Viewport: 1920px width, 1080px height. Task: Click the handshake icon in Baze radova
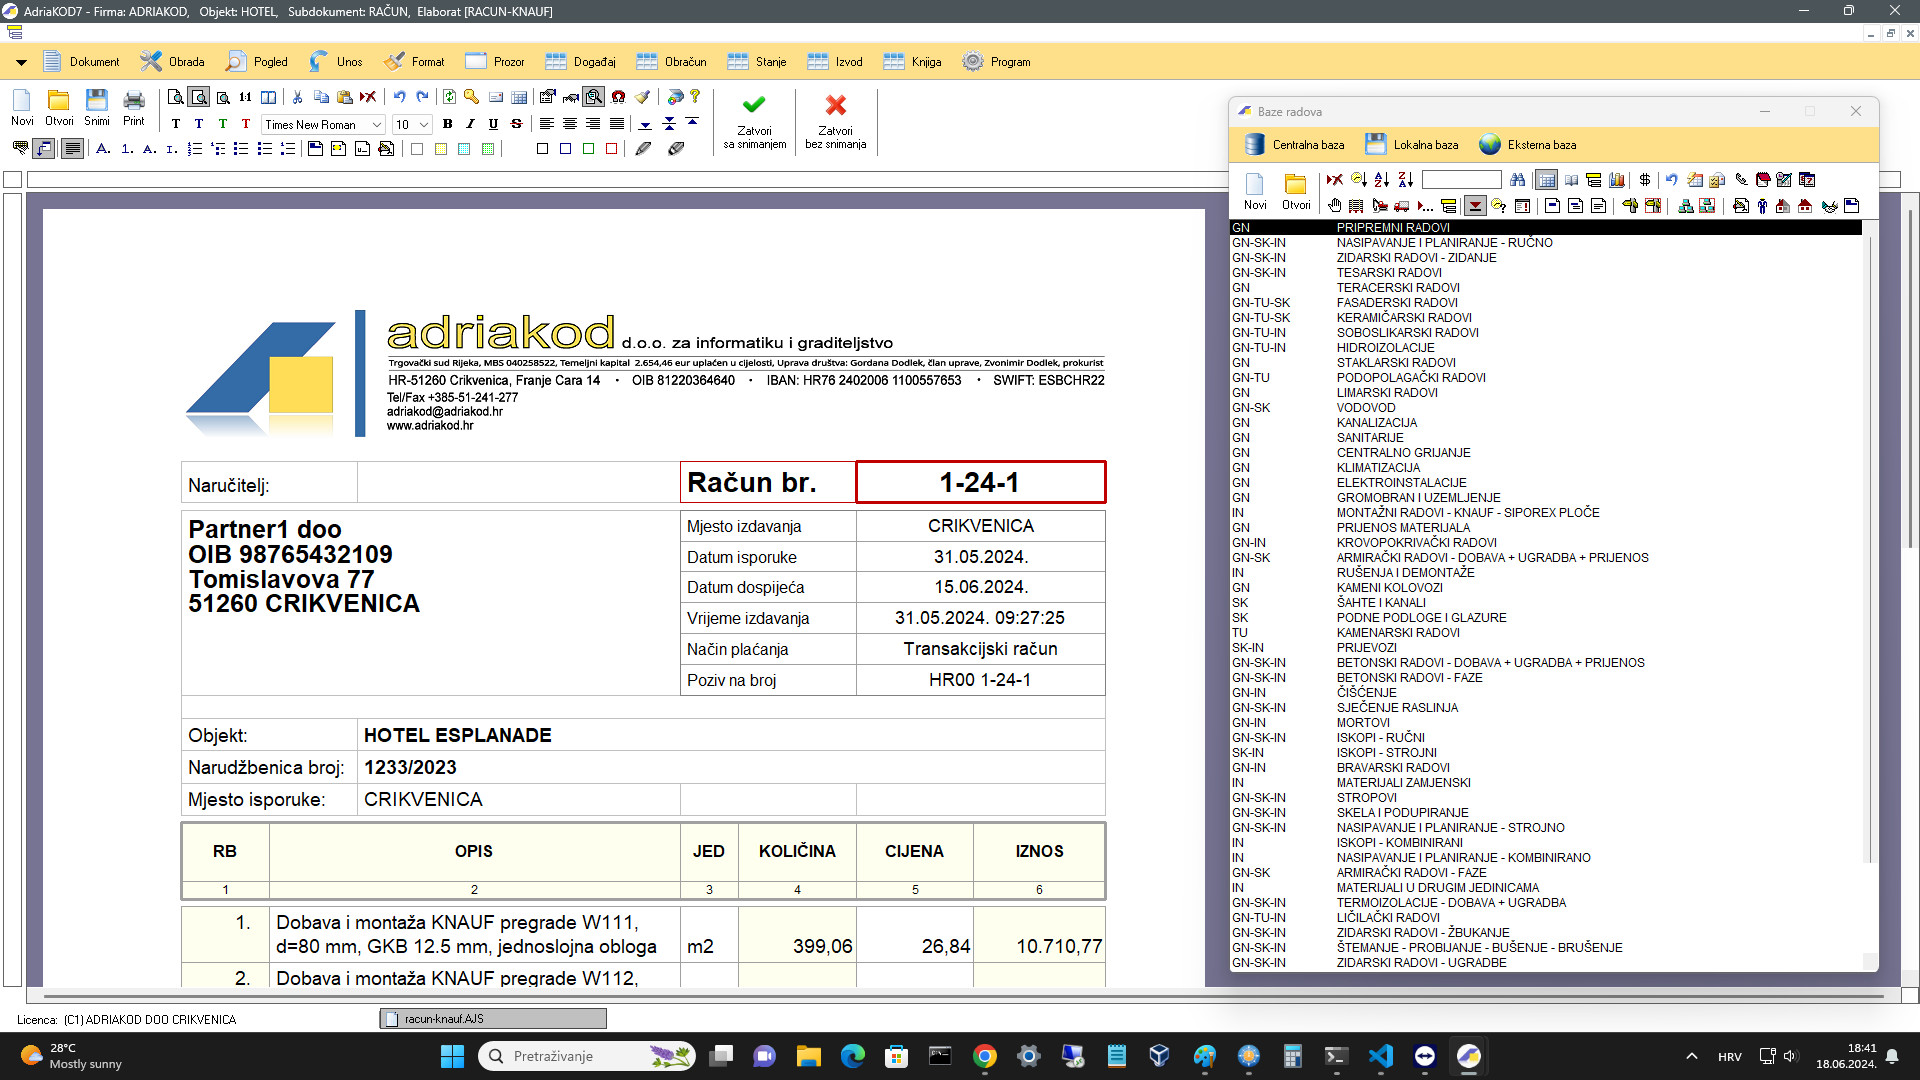pos(1829,206)
